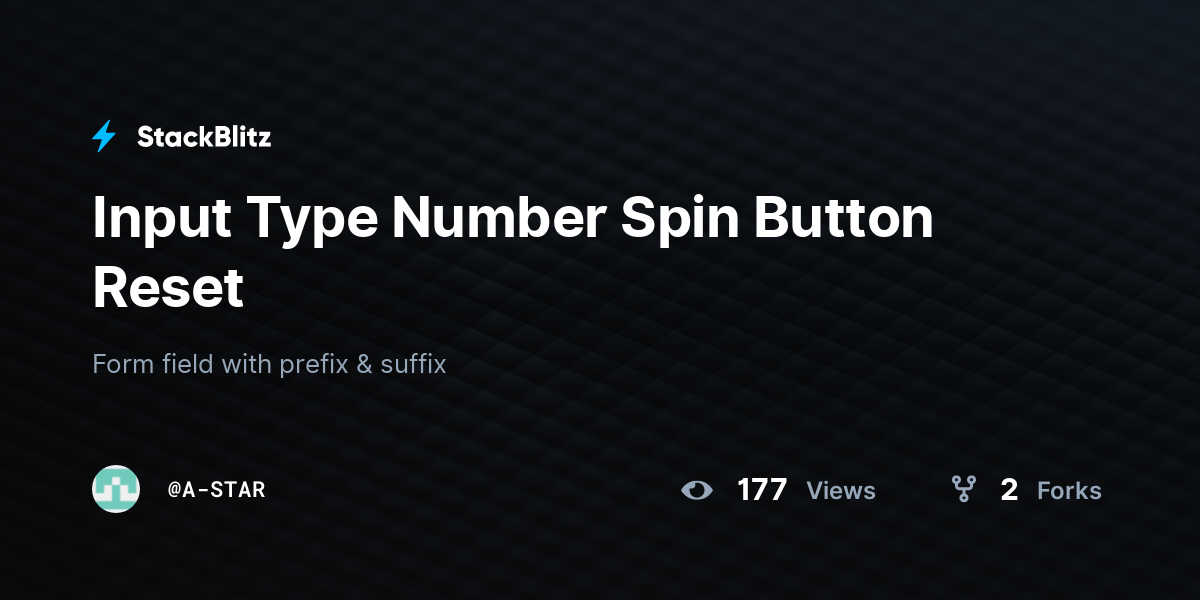The image size is (1200, 600).
Task: Click the Forks label
Action: coord(1069,491)
